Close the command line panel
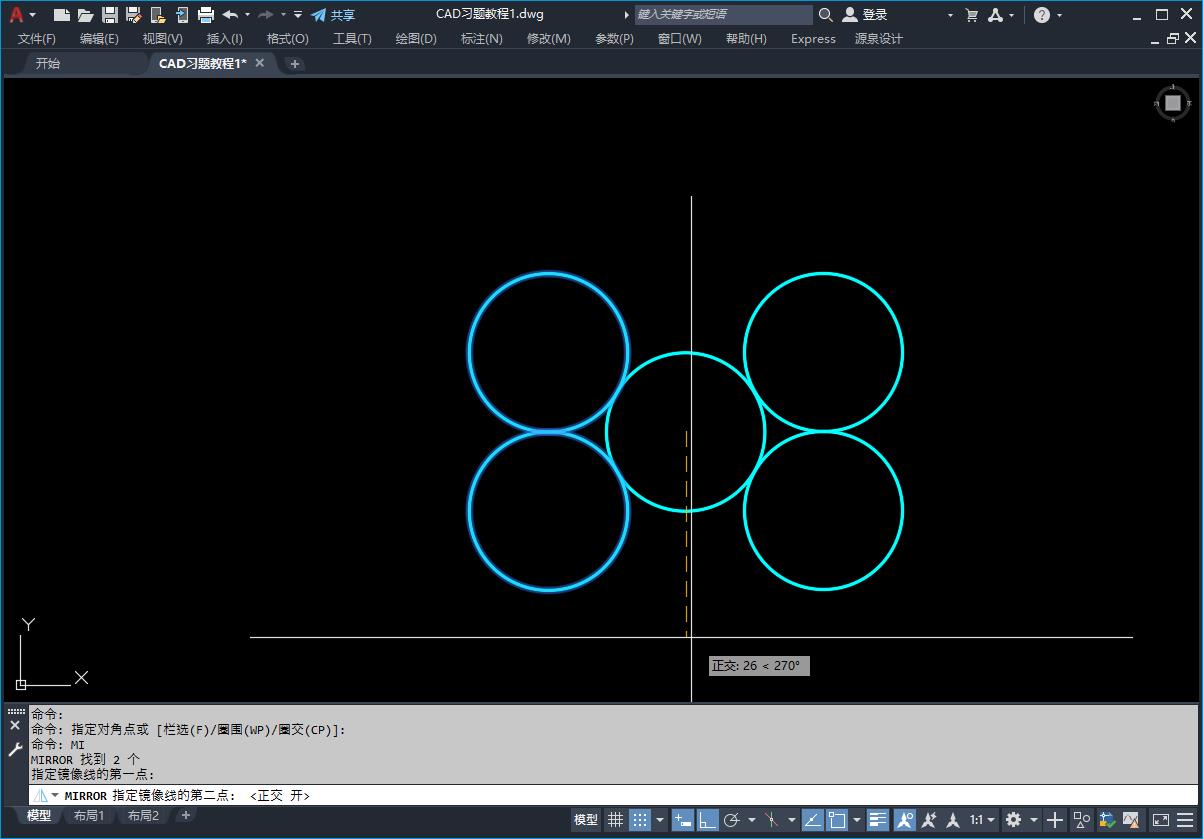Viewport: 1203px width, 839px height. click(x=15, y=726)
